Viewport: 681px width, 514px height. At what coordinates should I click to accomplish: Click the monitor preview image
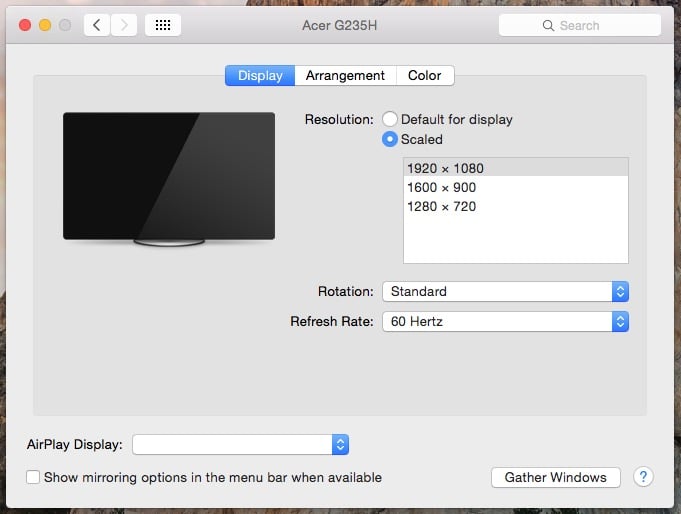point(169,179)
